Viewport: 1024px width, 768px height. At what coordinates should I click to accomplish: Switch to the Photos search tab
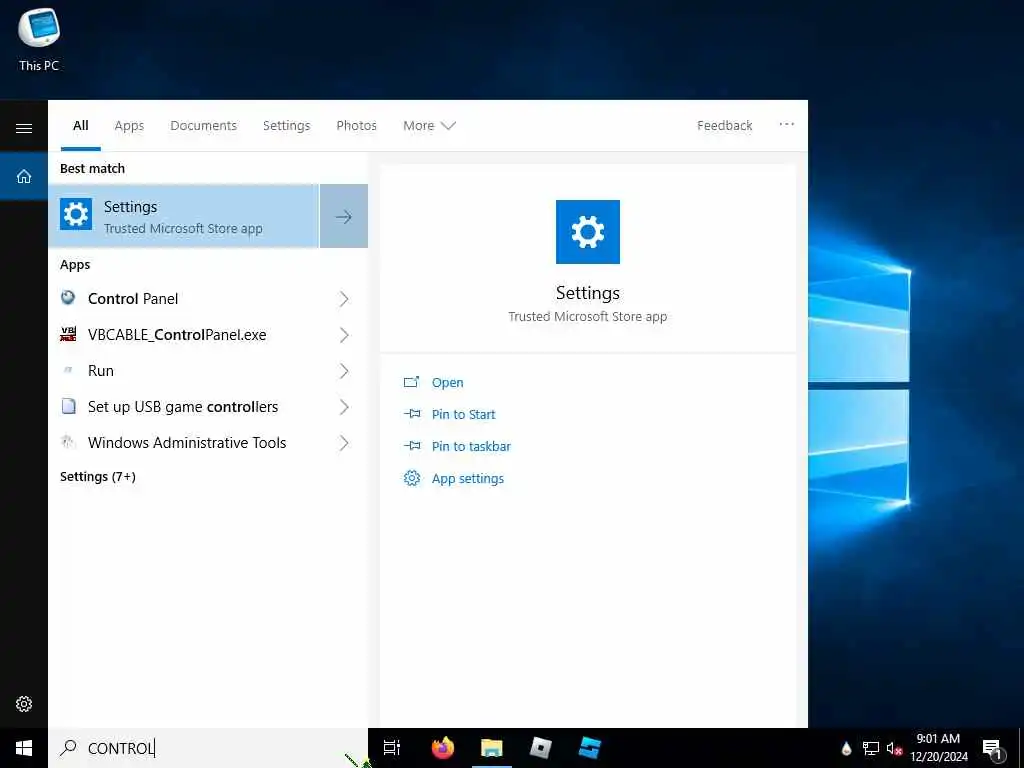(x=357, y=125)
